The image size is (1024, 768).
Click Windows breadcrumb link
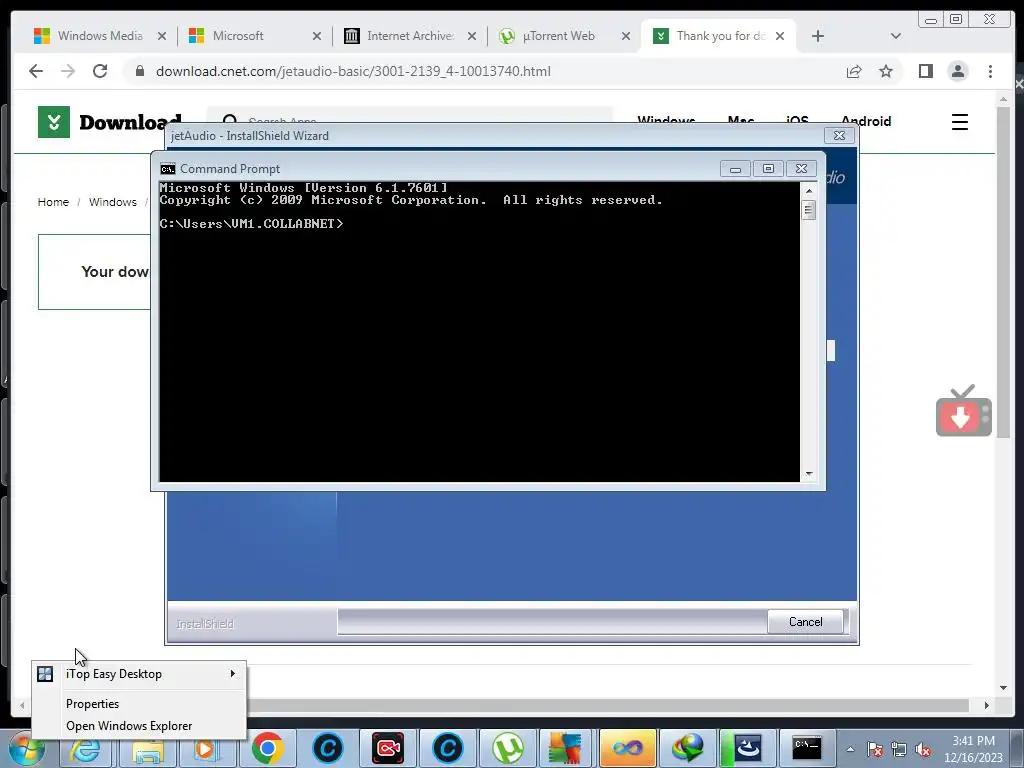click(112, 202)
